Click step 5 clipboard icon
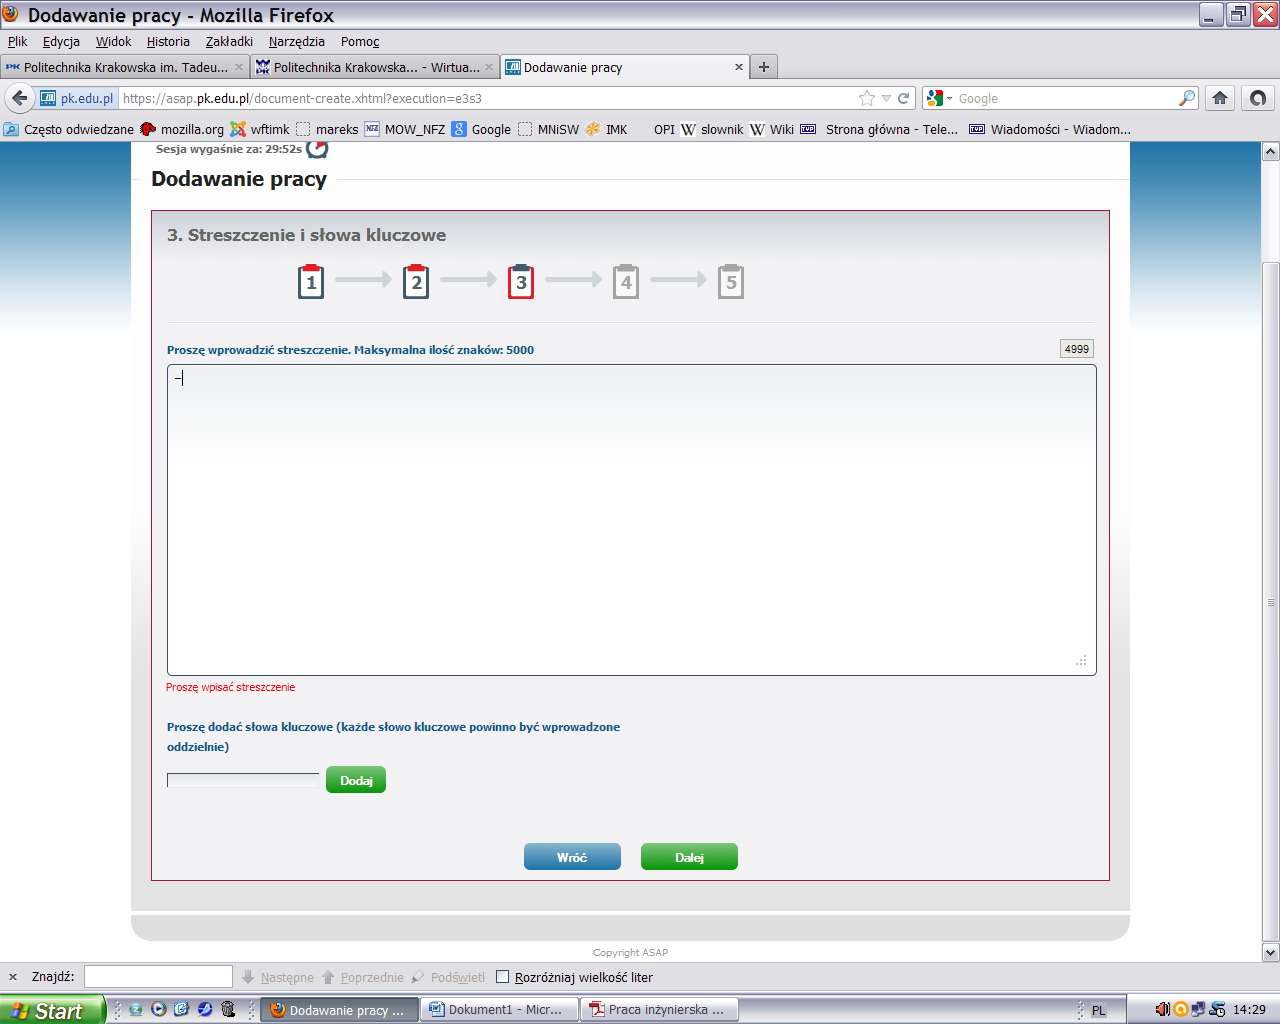This screenshot has height=1024, width=1280. [x=731, y=281]
